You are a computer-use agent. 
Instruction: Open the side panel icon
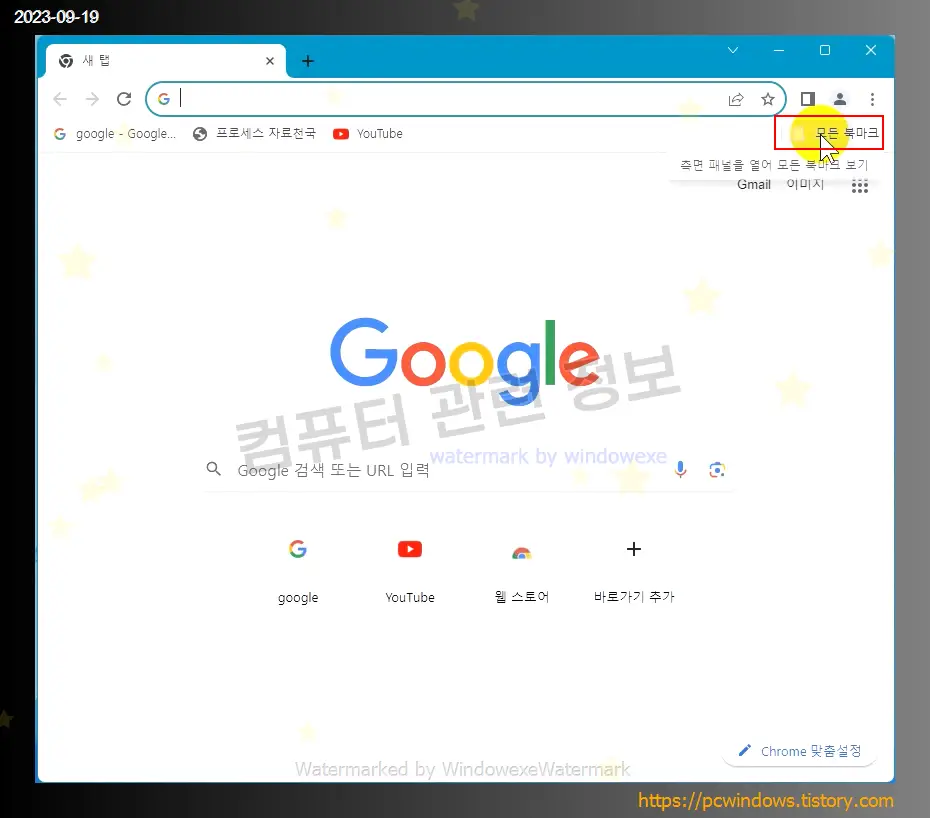(x=808, y=99)
